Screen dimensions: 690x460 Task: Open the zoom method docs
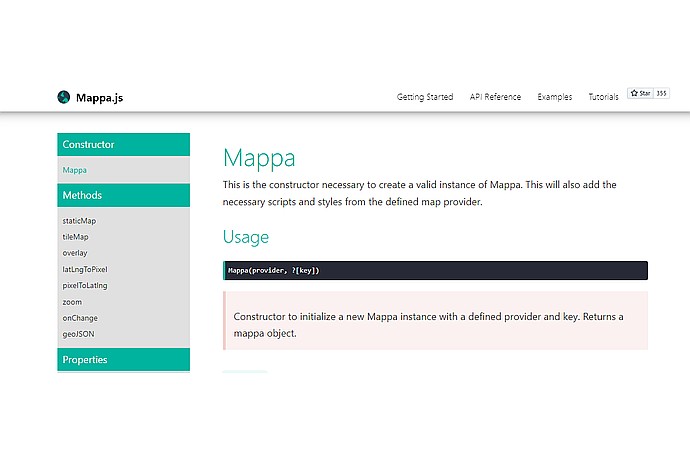point(72,302)
